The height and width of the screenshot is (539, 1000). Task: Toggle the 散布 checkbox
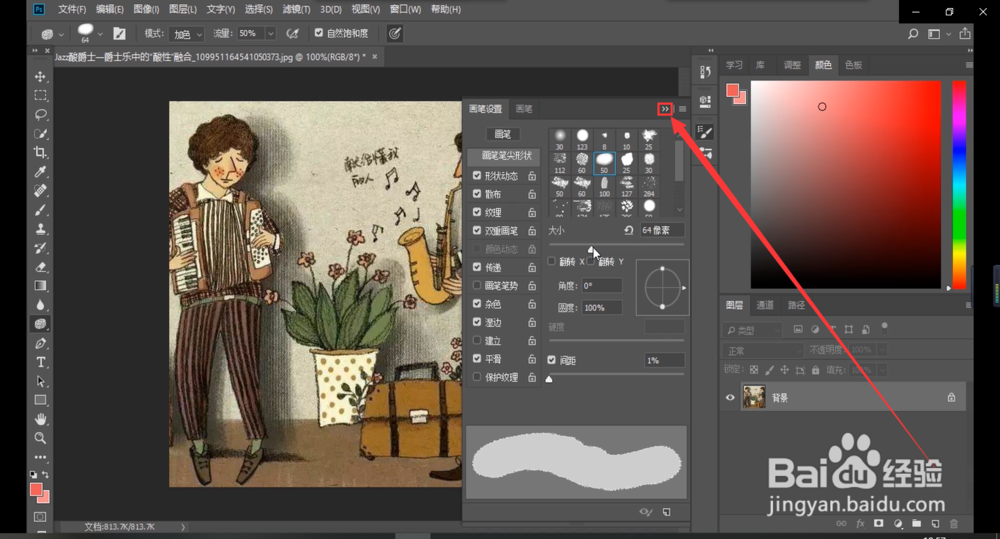[x=476, y=193]
